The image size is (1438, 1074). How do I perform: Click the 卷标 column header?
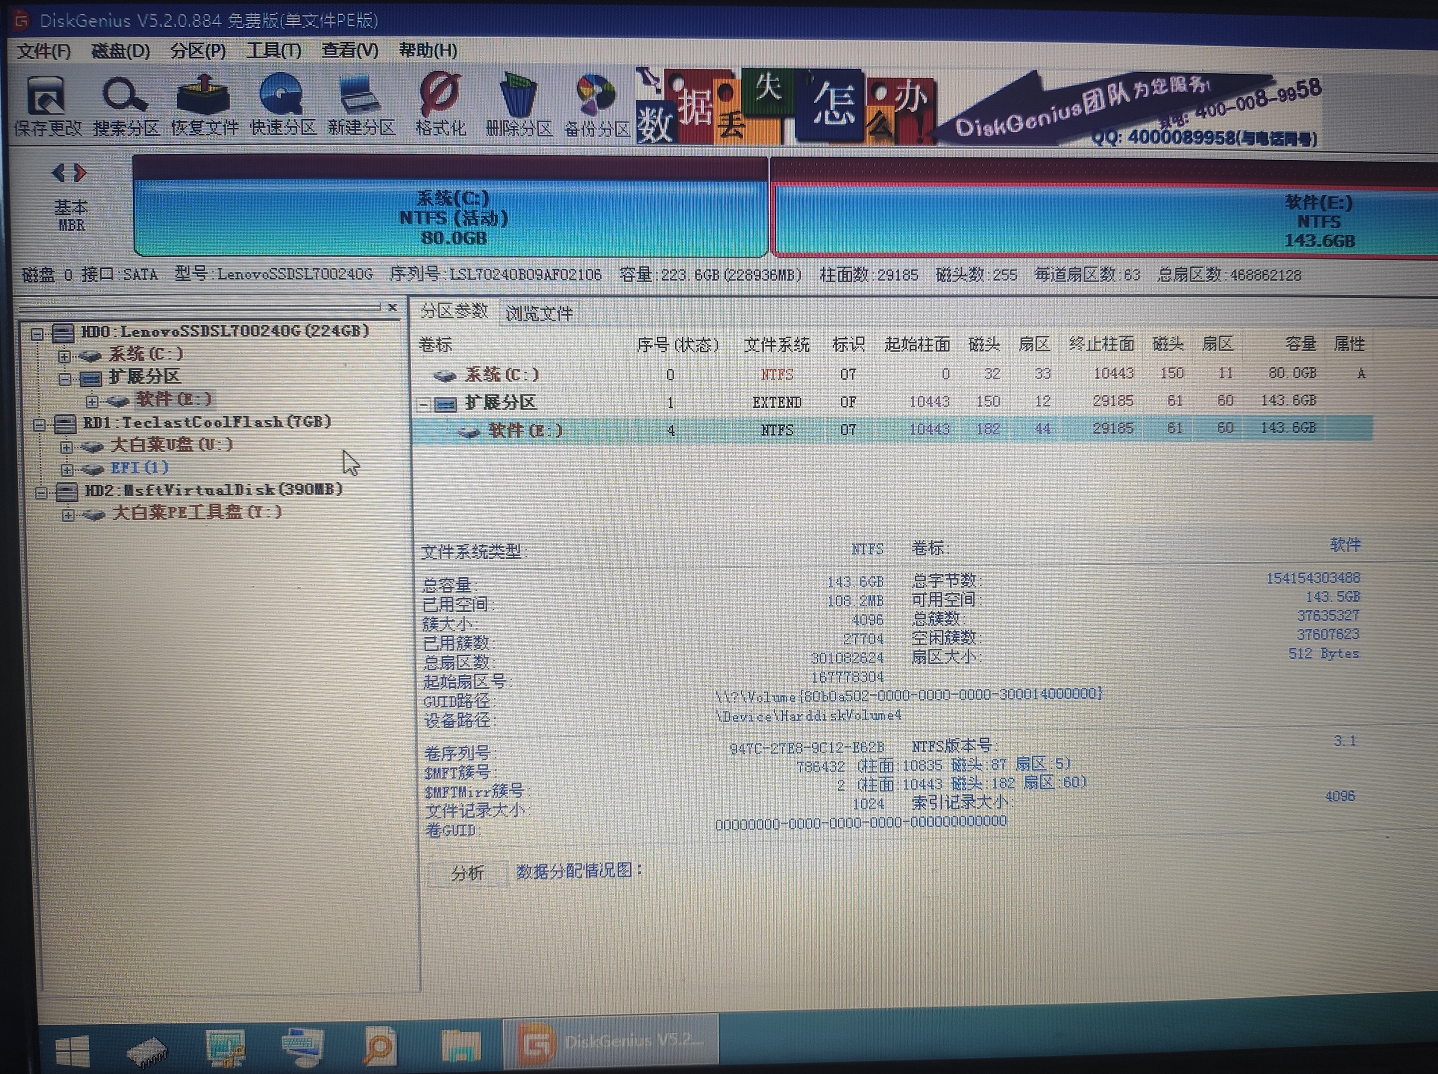pyautogui.click(x=435, y=344)
